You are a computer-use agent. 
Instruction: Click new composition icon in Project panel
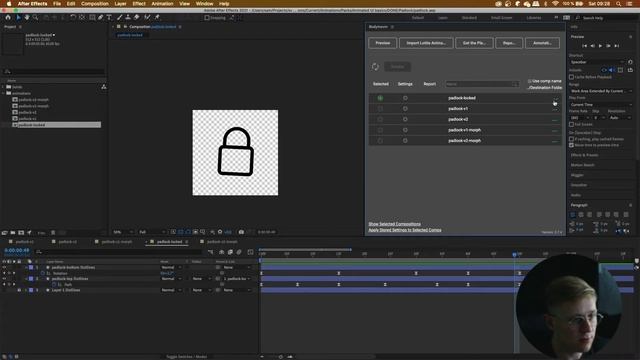[x=21, y=233]
